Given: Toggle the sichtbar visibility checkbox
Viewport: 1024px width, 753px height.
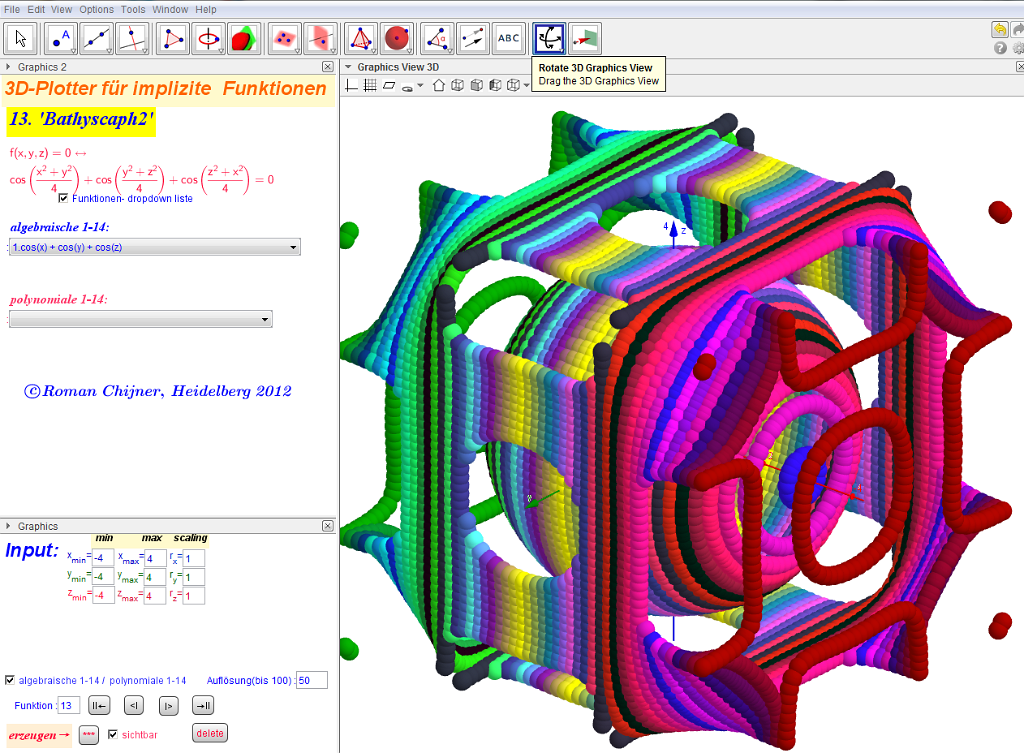Looking at the screenshot, I should (113, 734).
